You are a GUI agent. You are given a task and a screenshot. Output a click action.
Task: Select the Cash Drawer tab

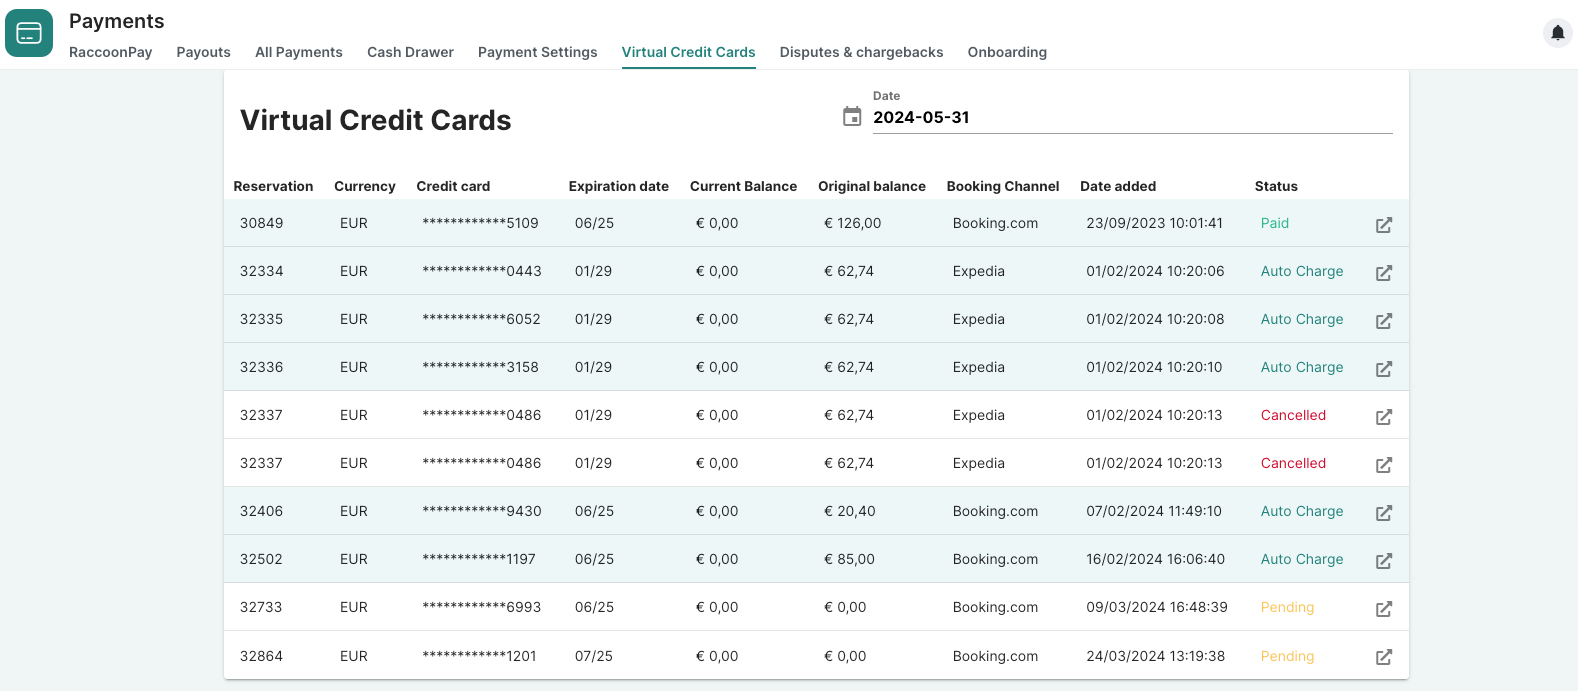[x=410, y=52]
